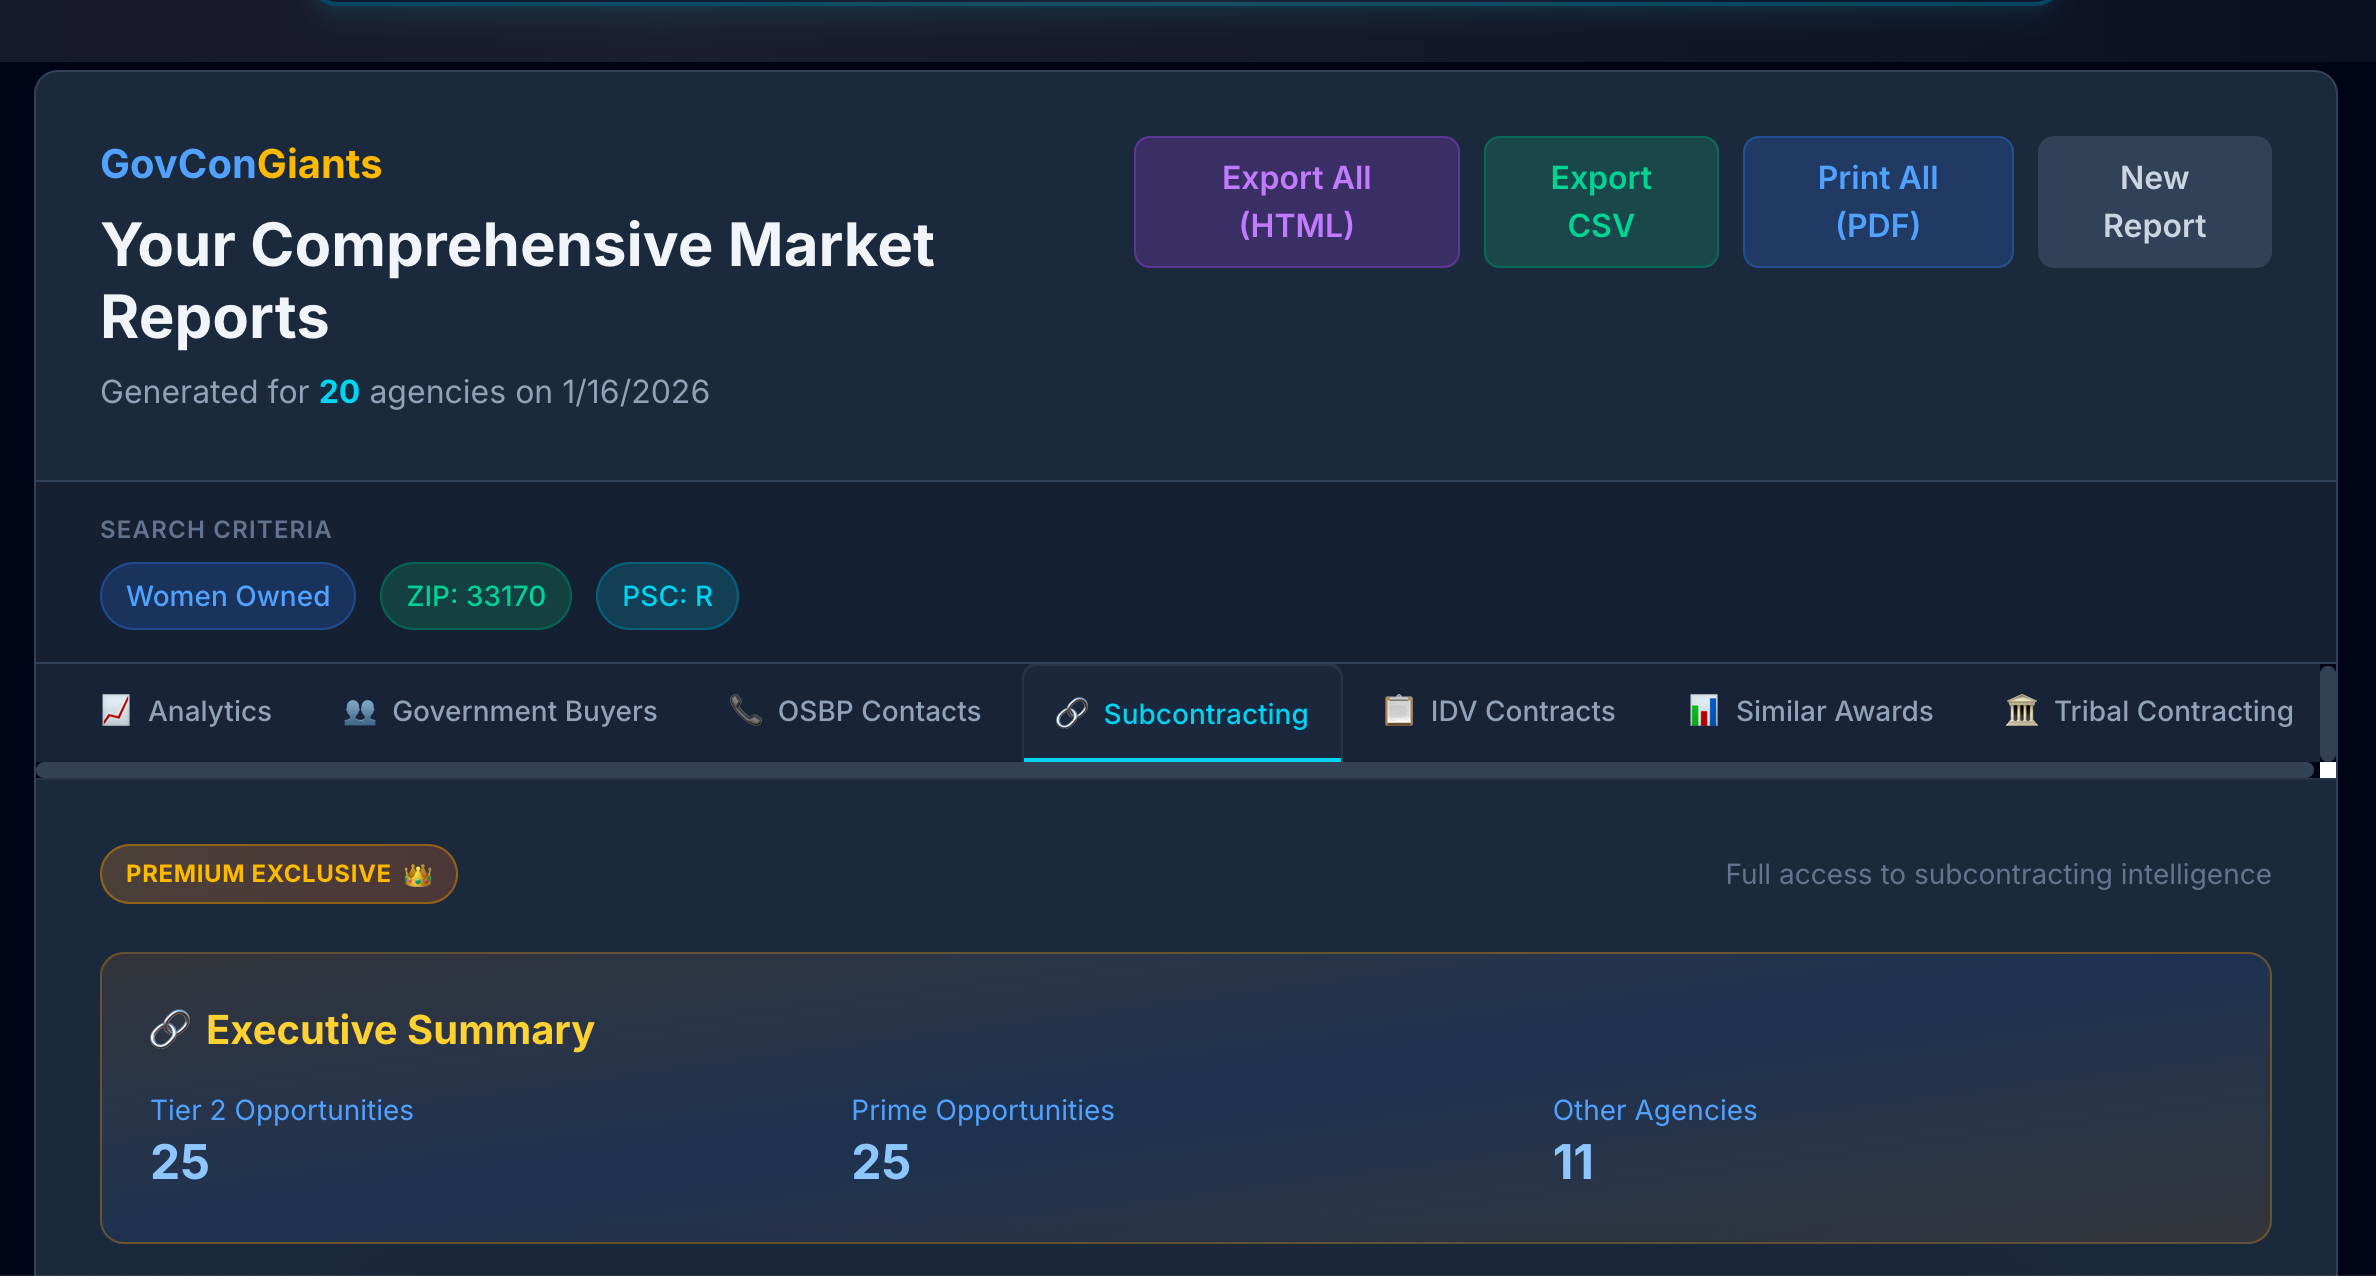Click the Export All (HTML) button
This screenshot has height=1276, width=2376.
(1296, 201)
